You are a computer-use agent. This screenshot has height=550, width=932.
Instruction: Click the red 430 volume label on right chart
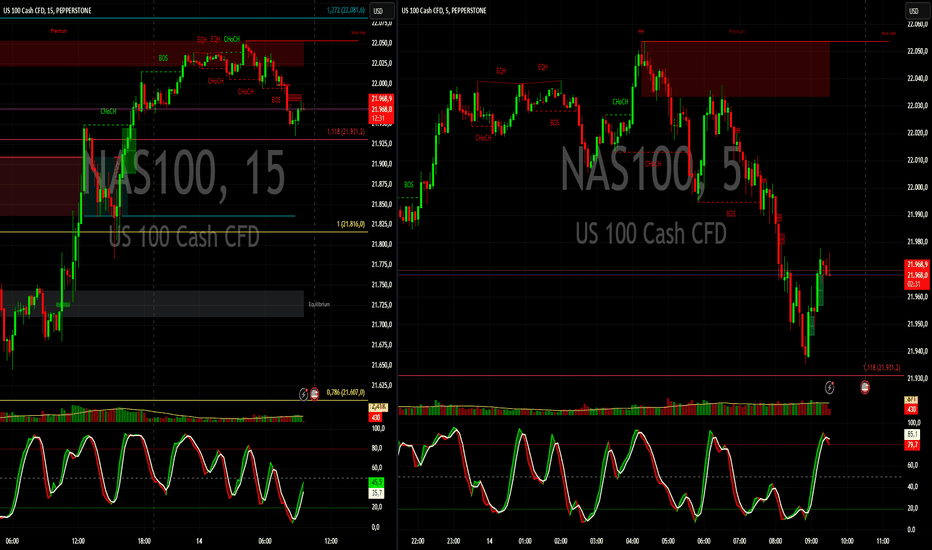click(912, 411)
